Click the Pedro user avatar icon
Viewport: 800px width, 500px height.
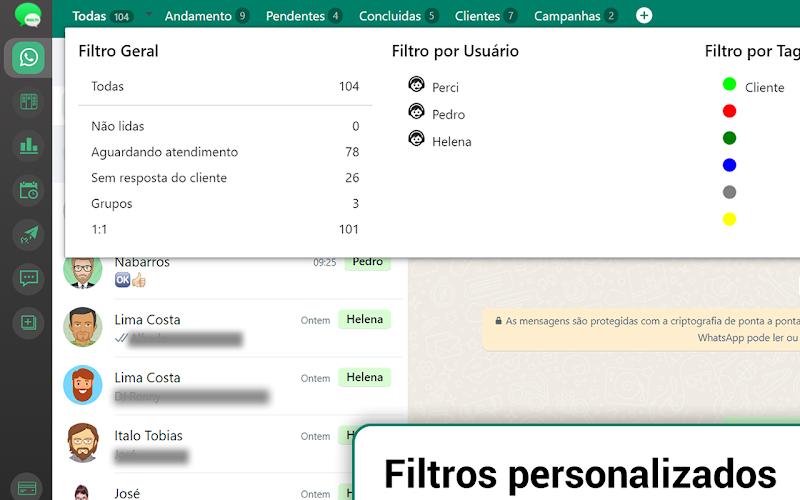tap(416, 111)
